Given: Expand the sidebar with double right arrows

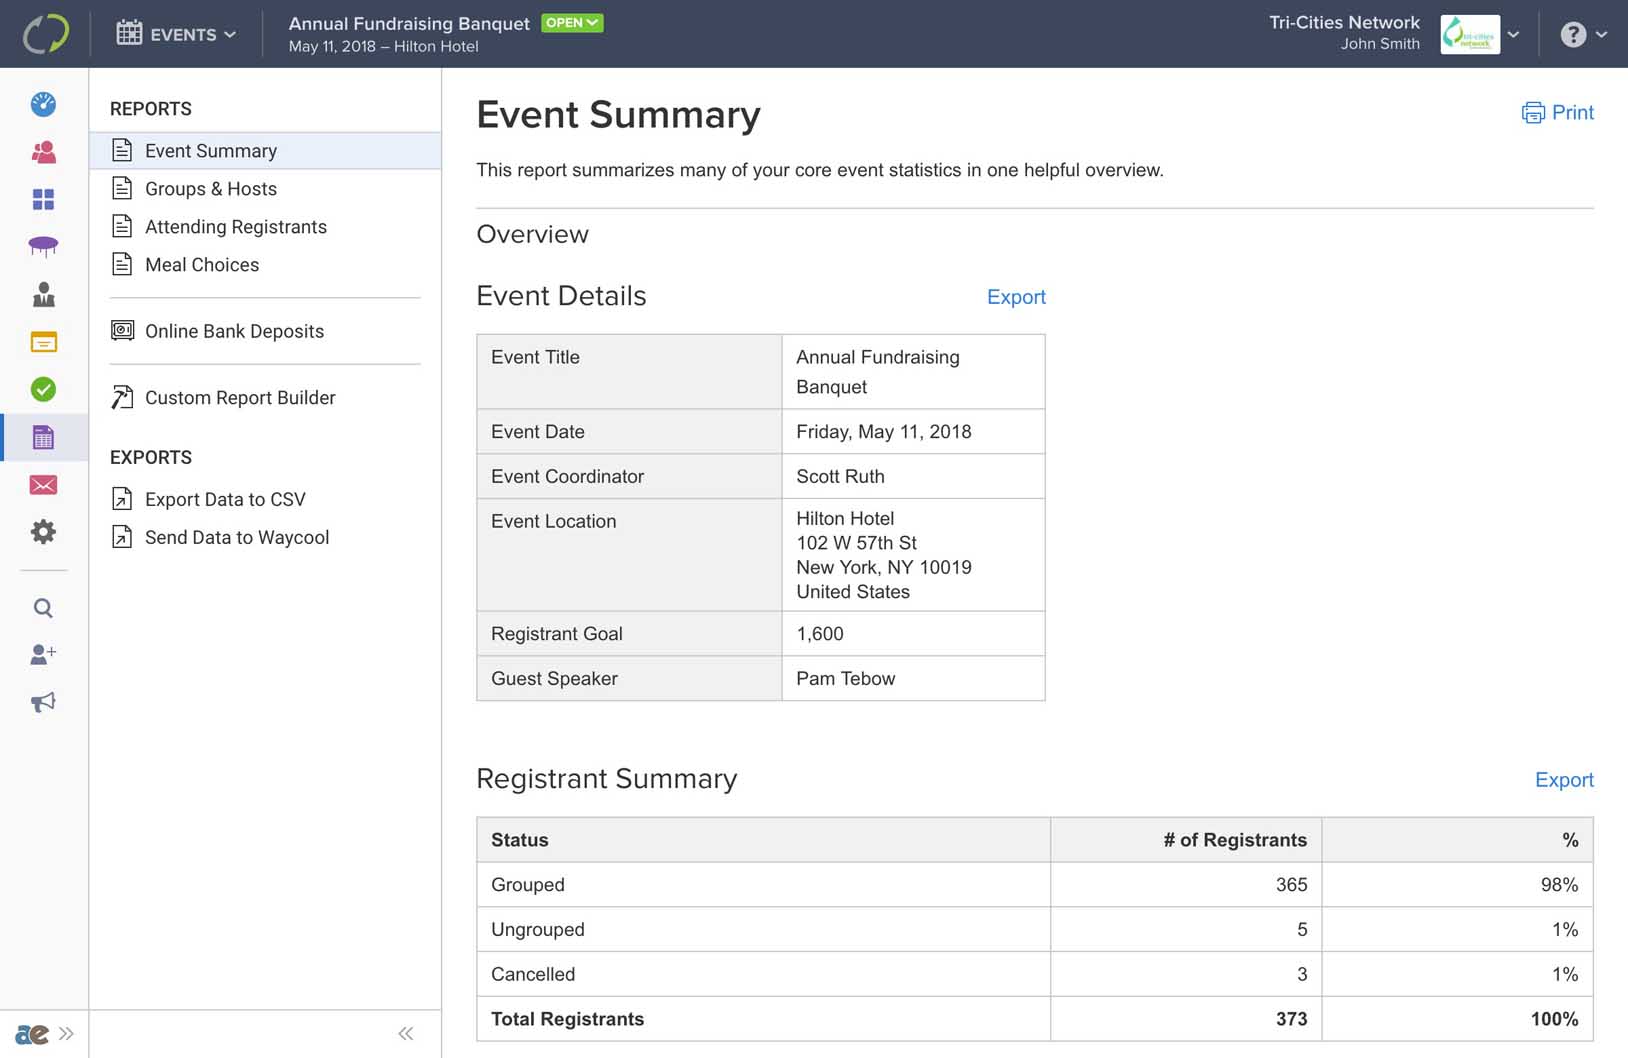Looking at the screenshot, I should click(x=66, y=1034).
